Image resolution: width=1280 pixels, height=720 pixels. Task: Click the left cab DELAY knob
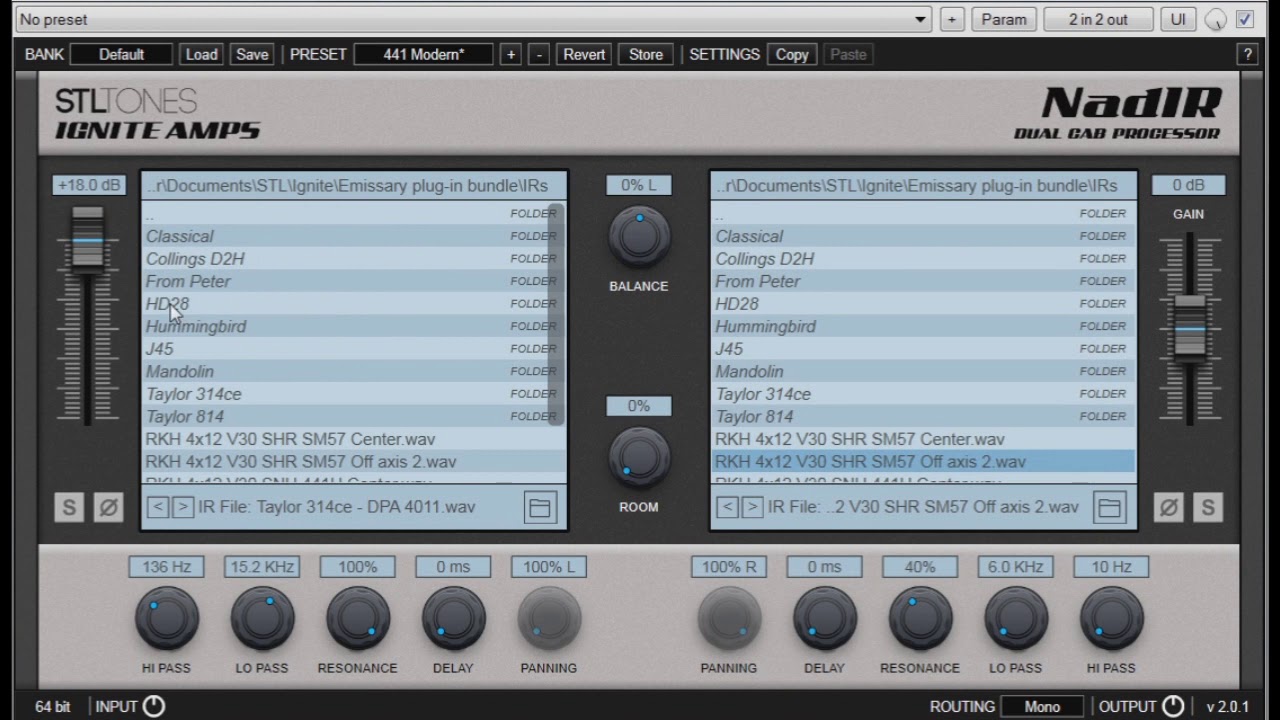click(x=453, y=618)
